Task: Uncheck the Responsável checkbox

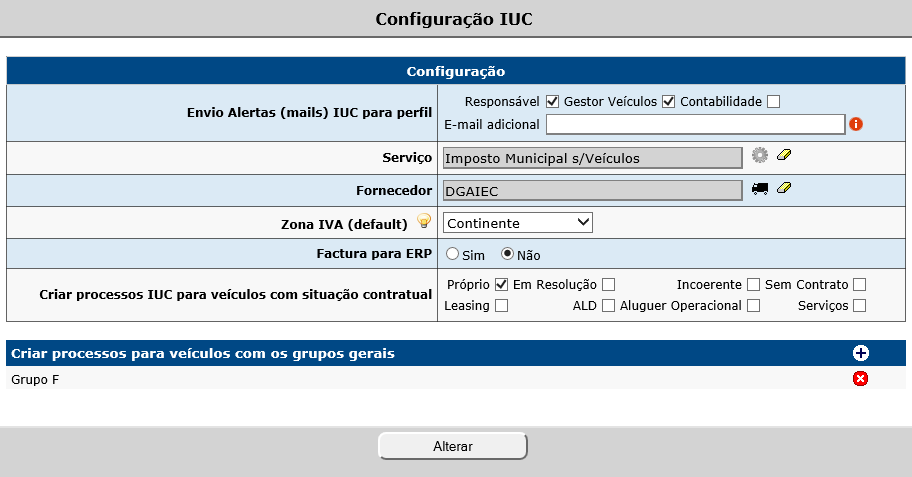Action: (553, 102)
